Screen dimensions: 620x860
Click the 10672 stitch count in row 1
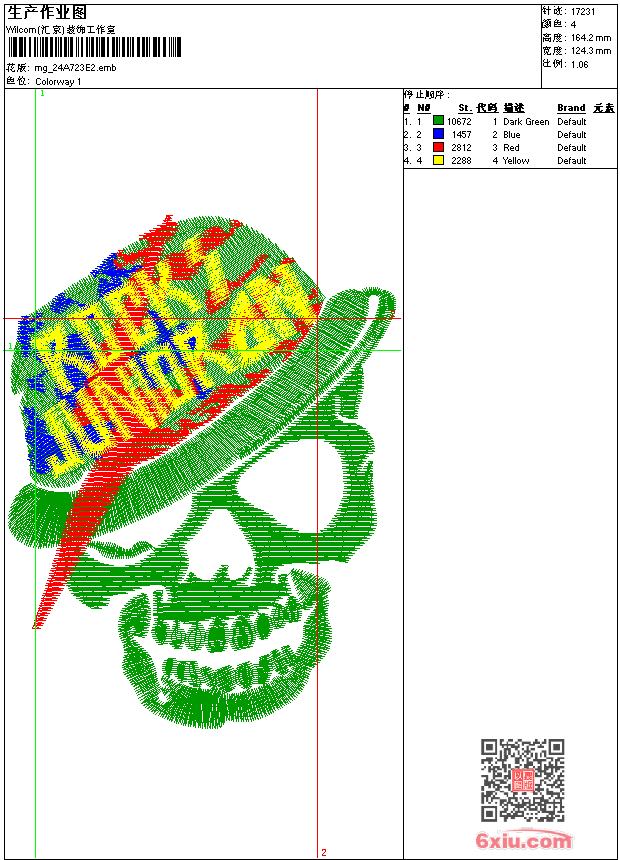pyautogui.click(x=459, y=122)
